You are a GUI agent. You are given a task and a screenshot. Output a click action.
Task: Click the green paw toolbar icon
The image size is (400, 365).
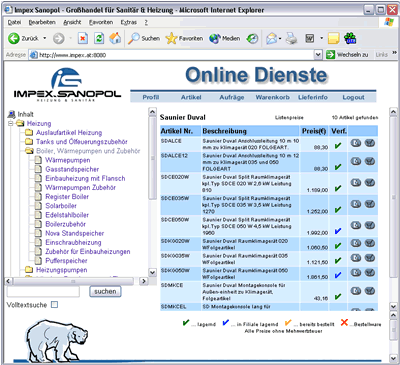click(350, 38)
